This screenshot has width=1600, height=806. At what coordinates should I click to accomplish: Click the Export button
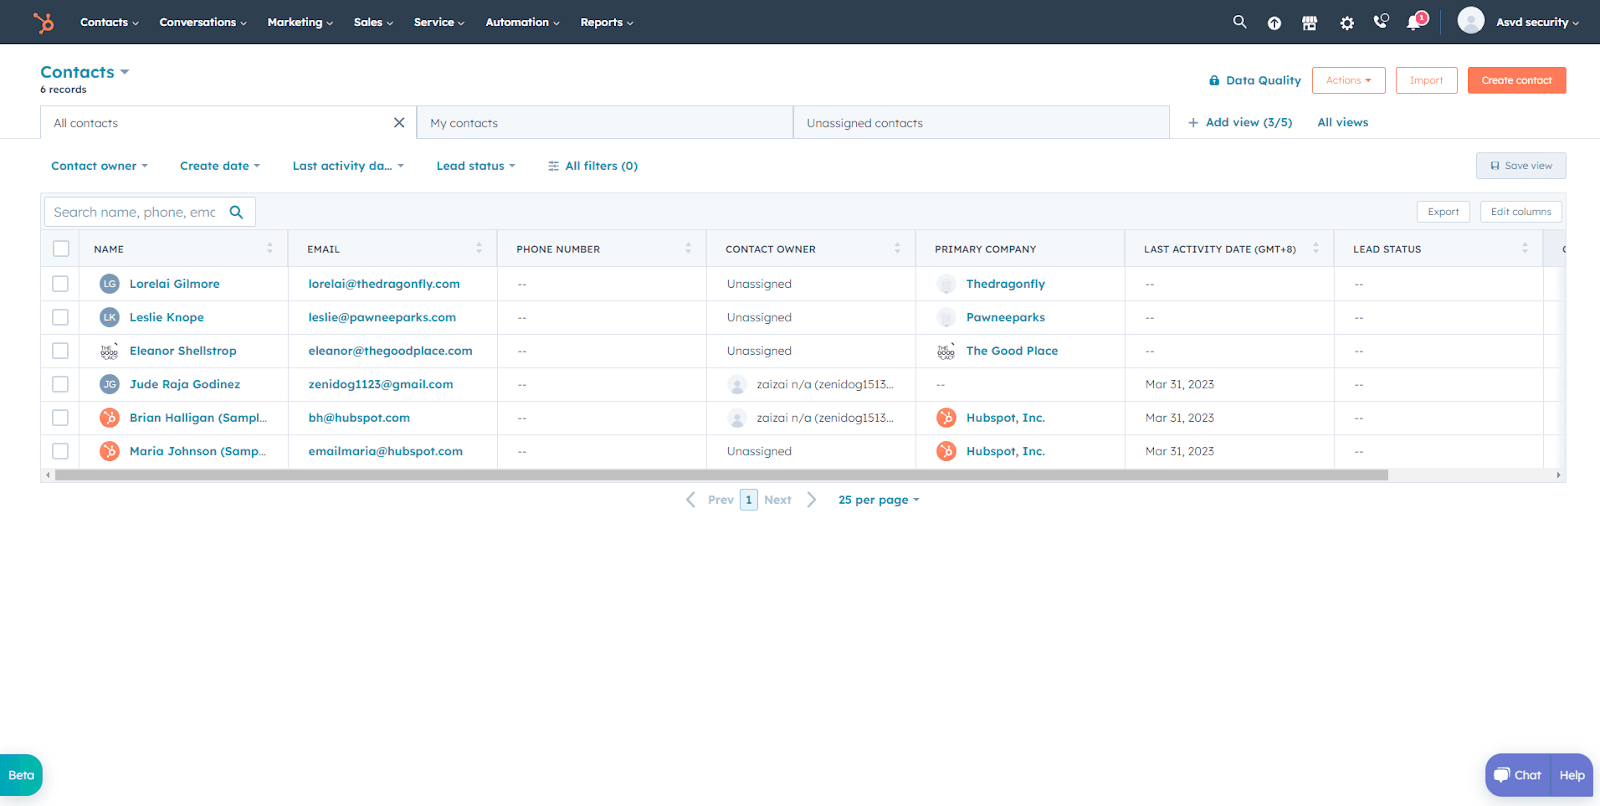click(x=1443, y=212)
